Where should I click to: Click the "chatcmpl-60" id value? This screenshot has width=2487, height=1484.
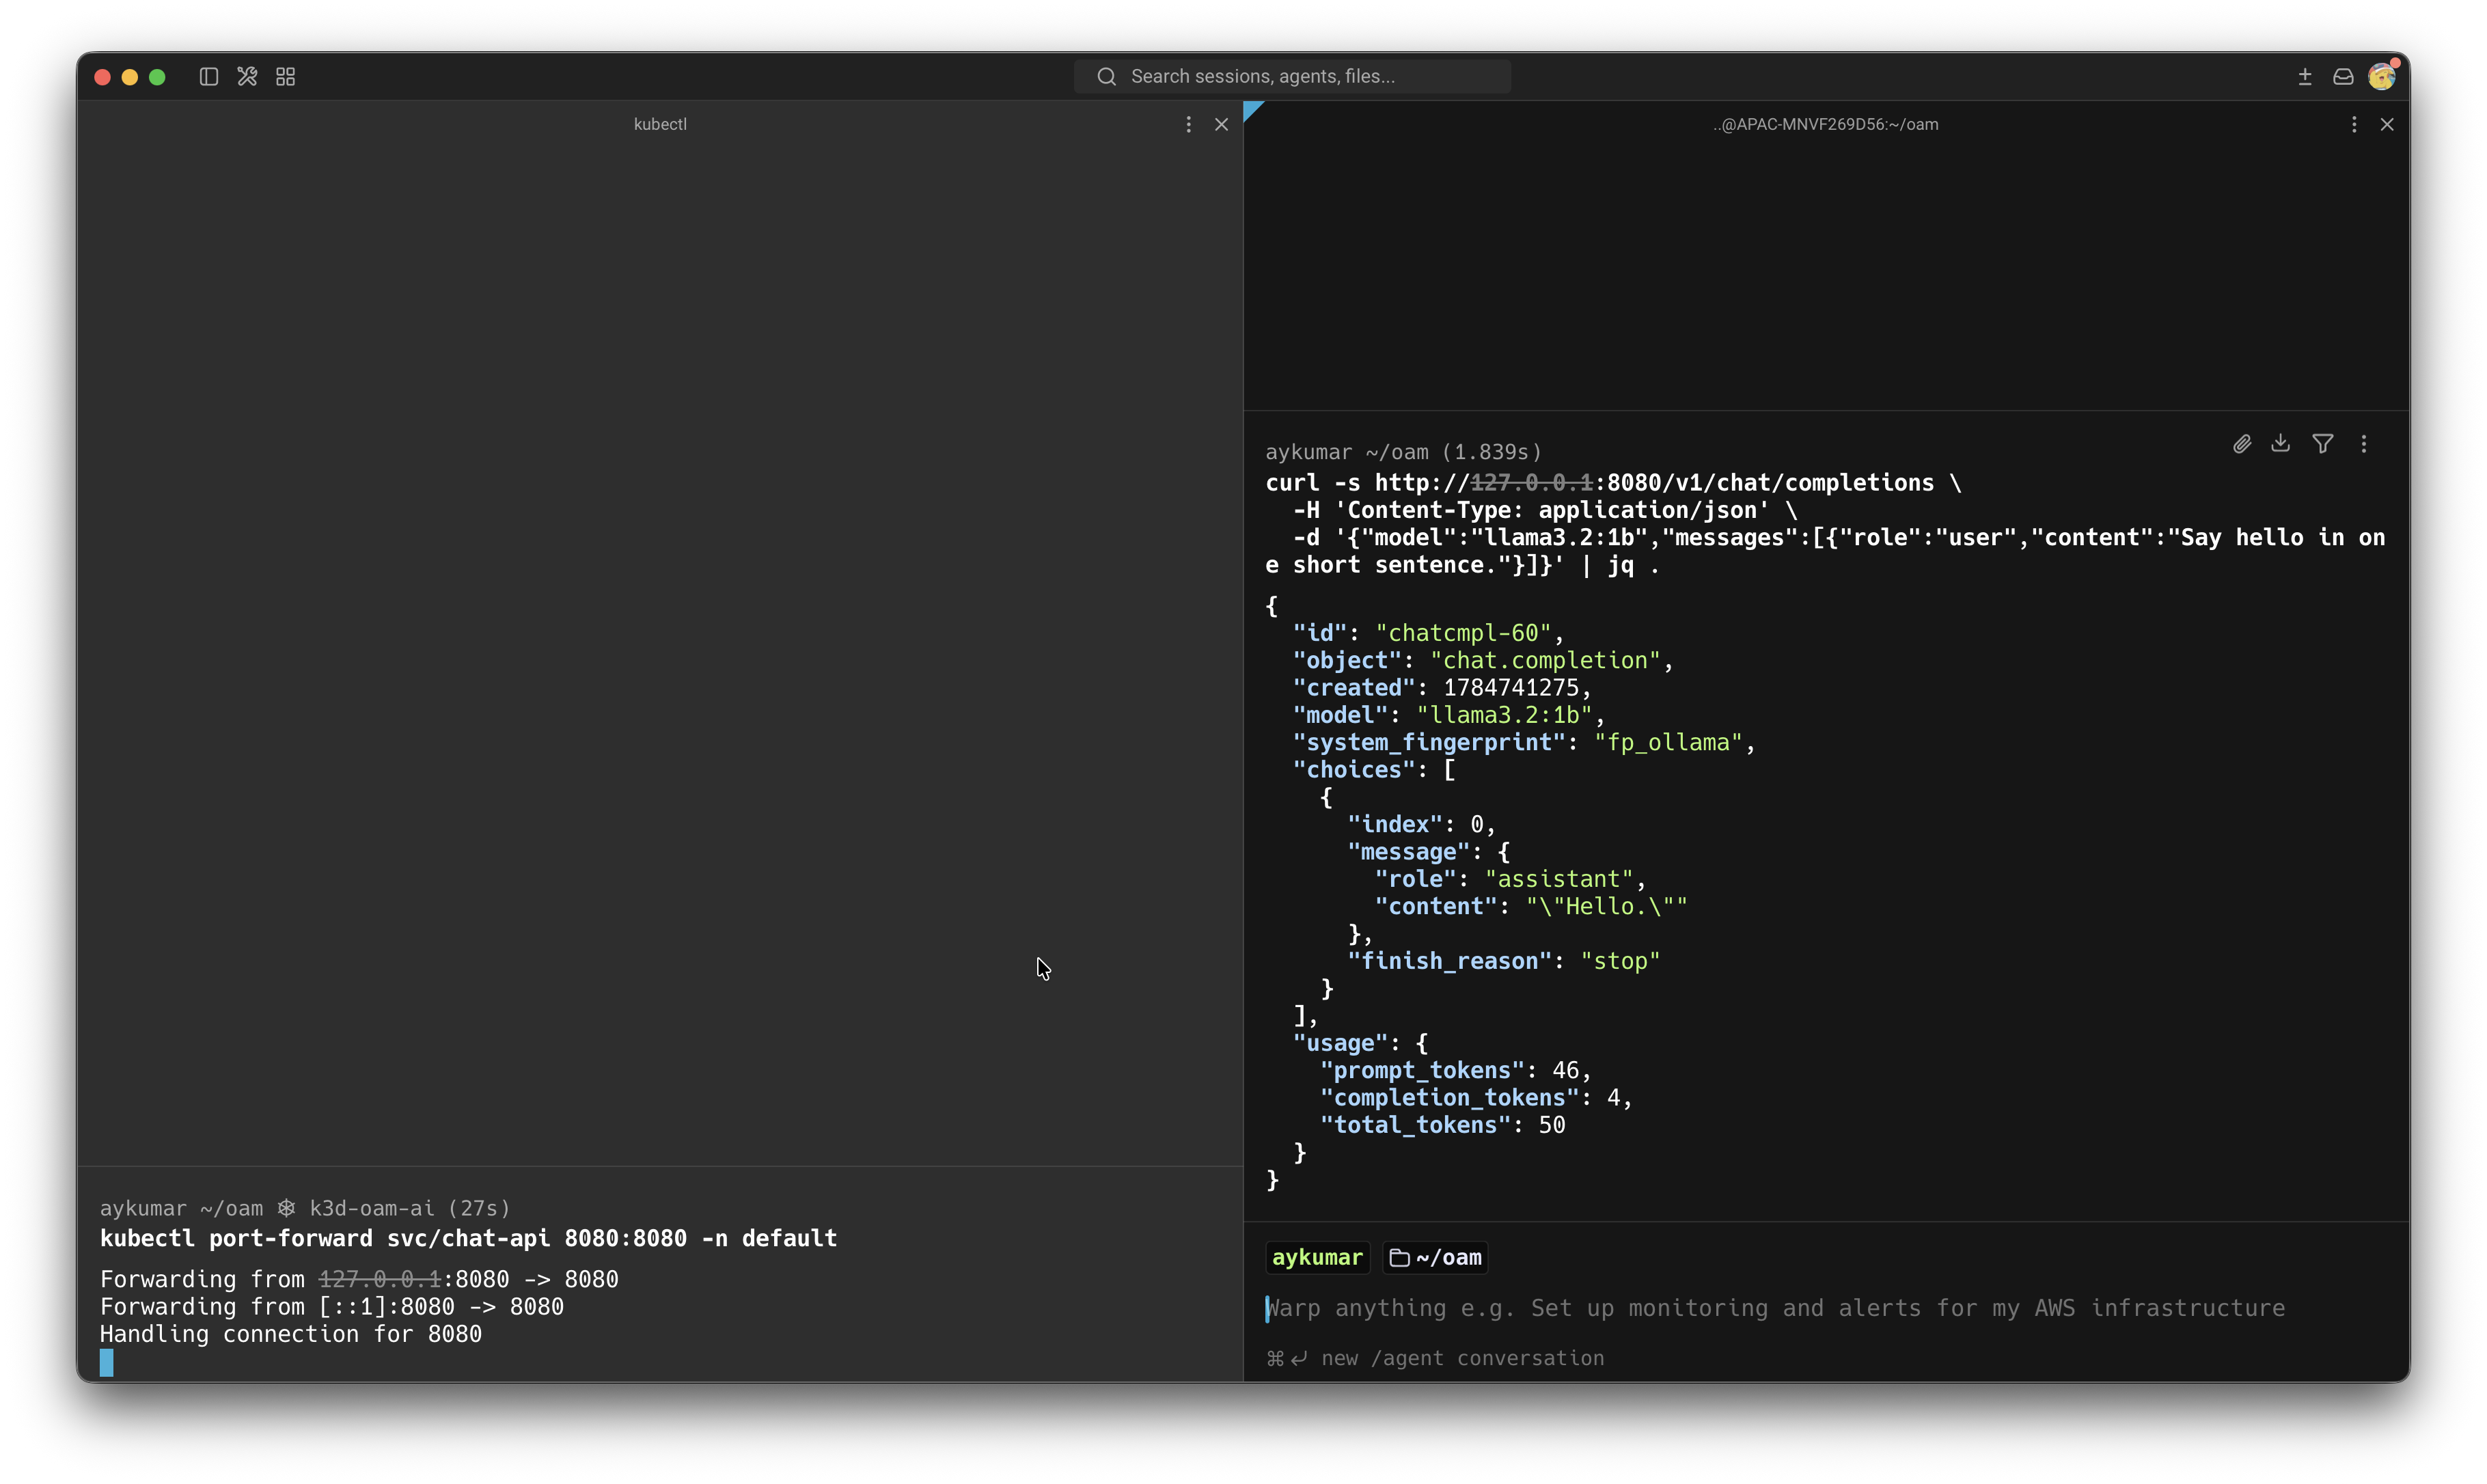[x=1463, y=633]
